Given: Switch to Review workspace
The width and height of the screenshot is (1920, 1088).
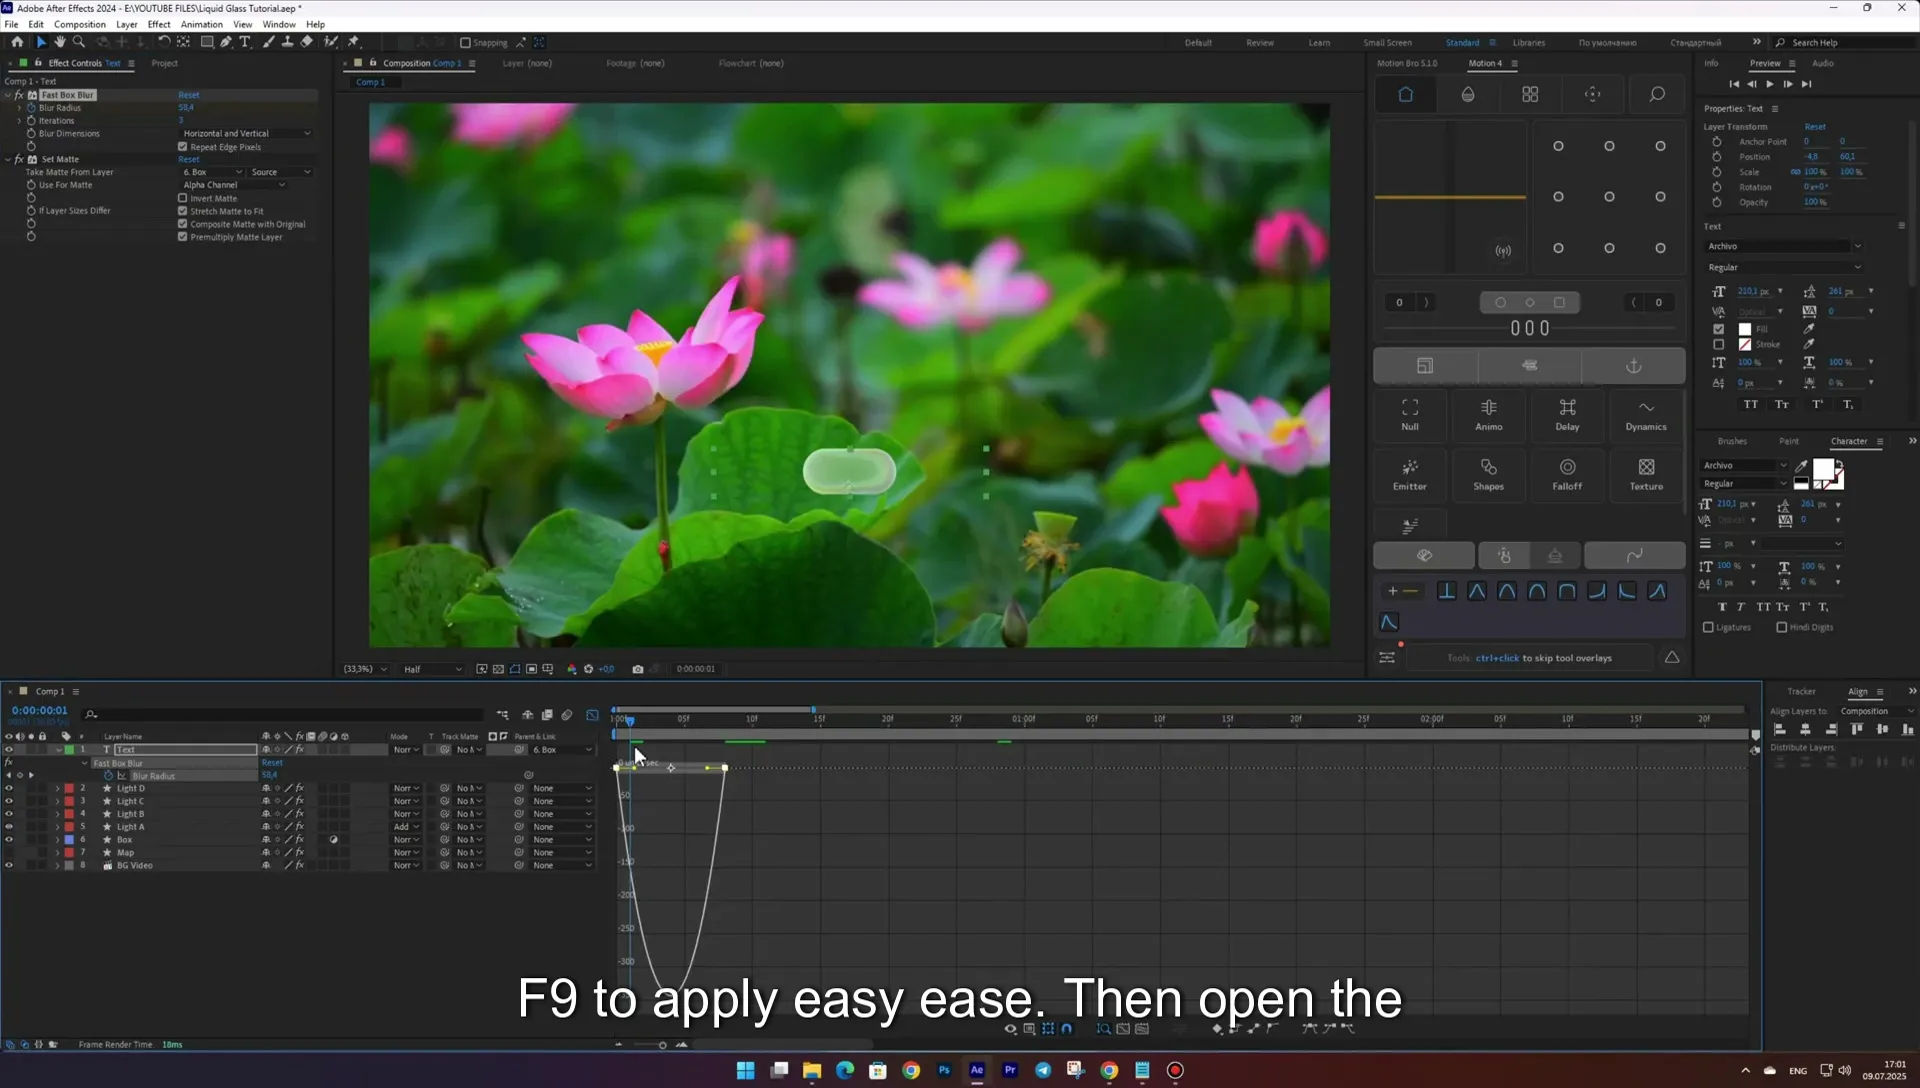Looking at the screenshot, I should [x=1260, y=43].
